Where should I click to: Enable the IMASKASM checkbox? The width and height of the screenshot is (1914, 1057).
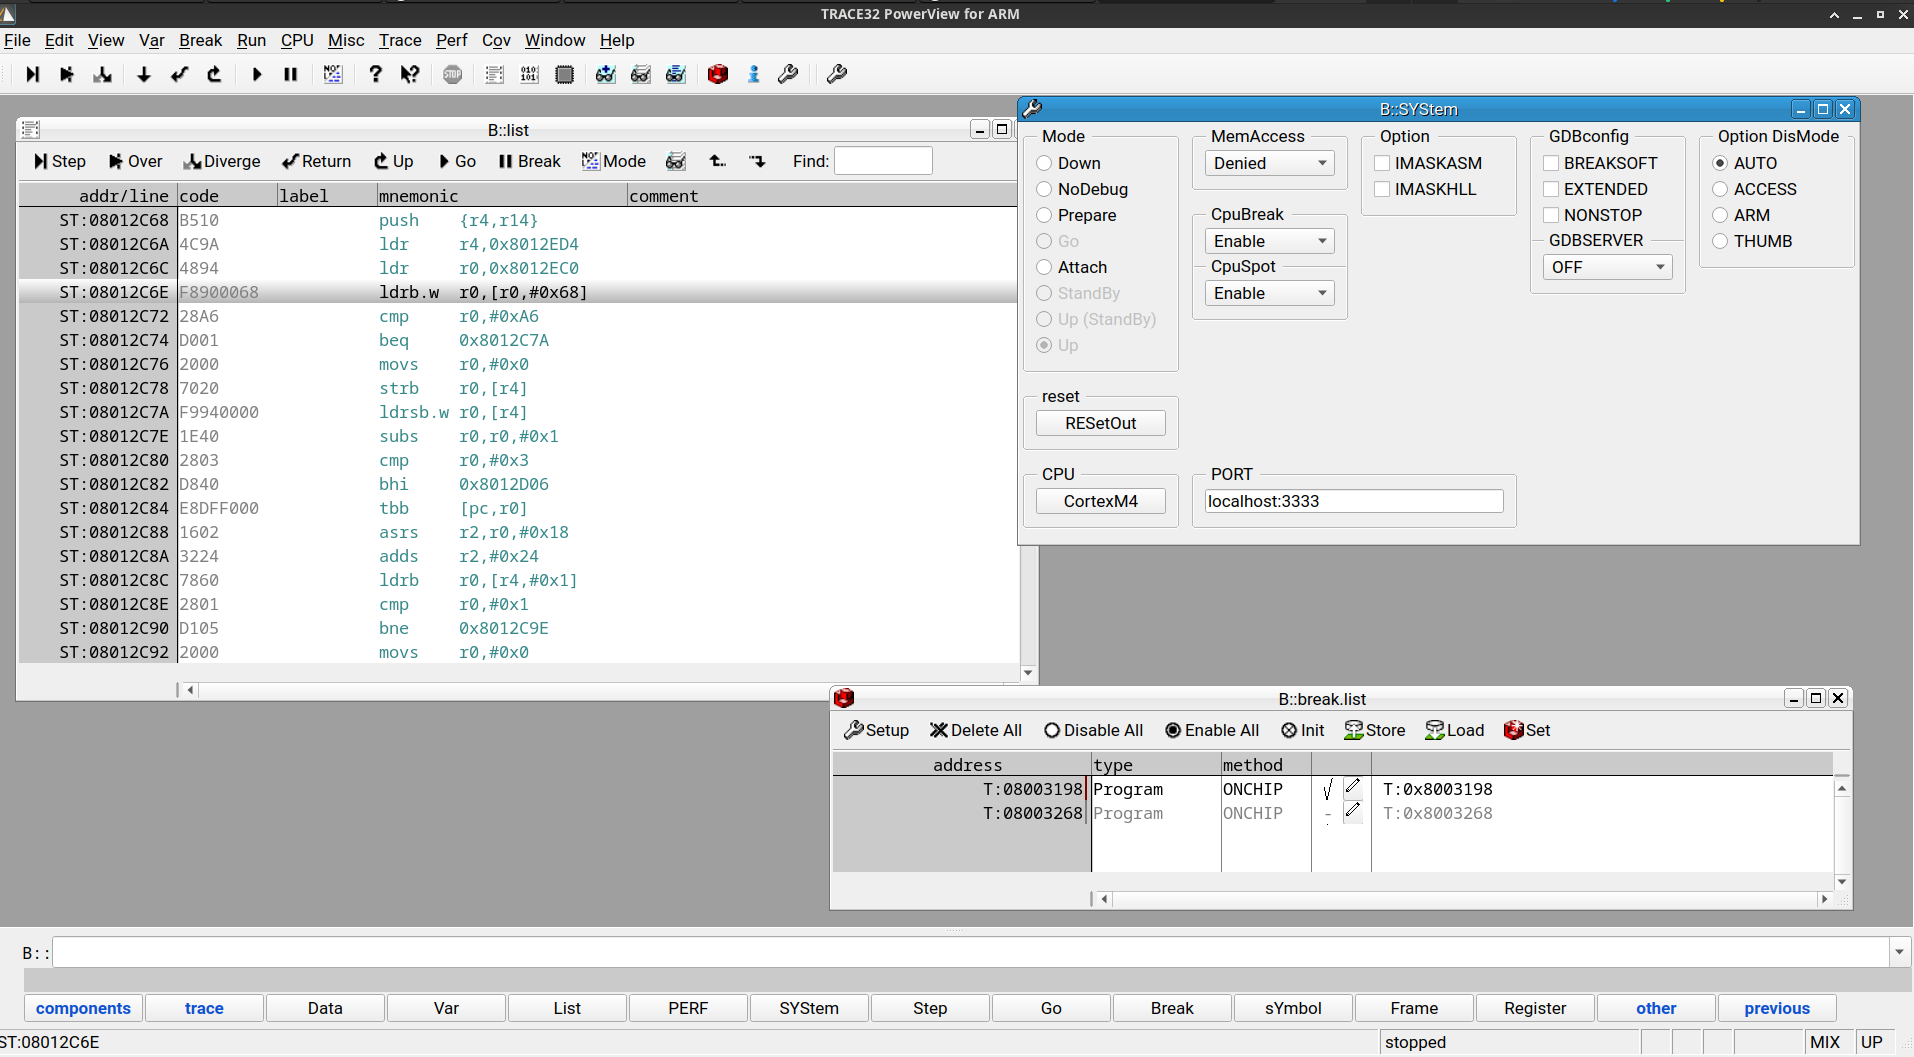(x=1382, y=163)
